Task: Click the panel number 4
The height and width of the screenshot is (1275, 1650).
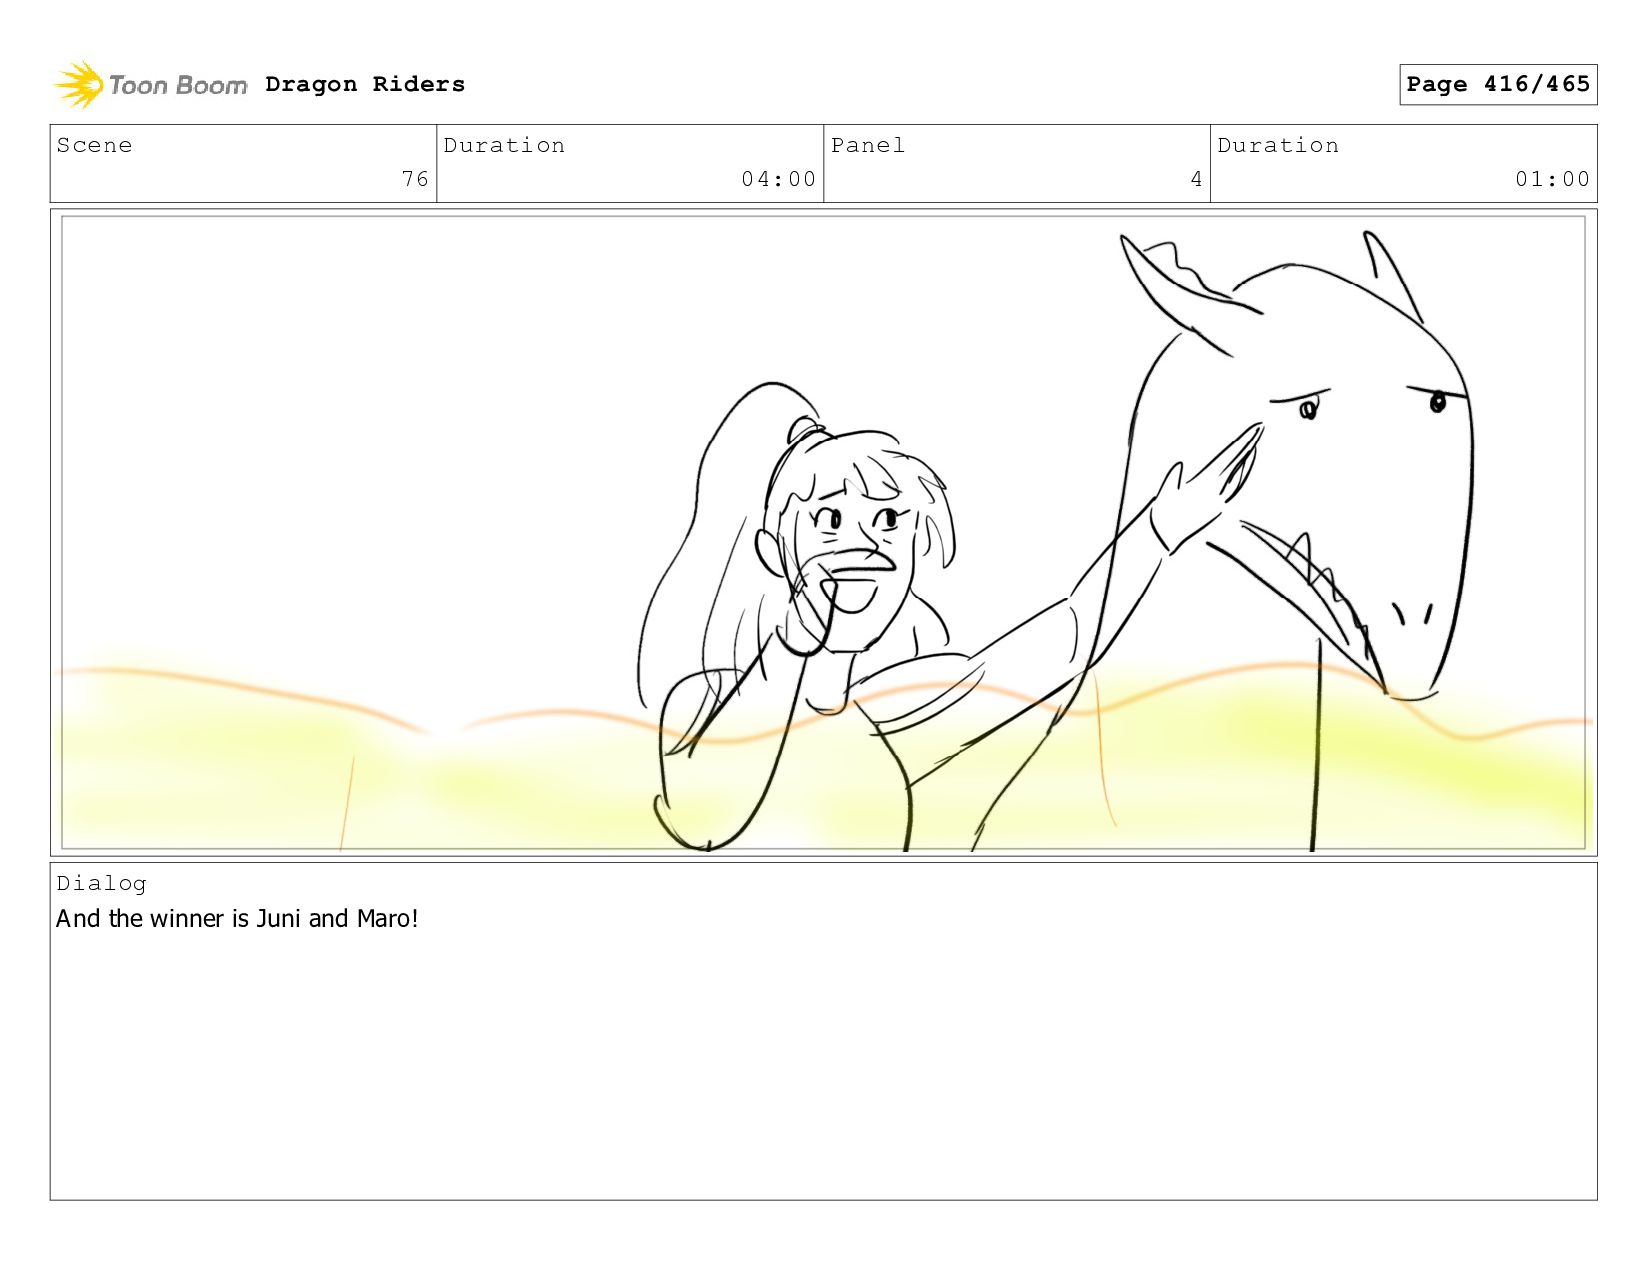Action: click(1196, 180)
